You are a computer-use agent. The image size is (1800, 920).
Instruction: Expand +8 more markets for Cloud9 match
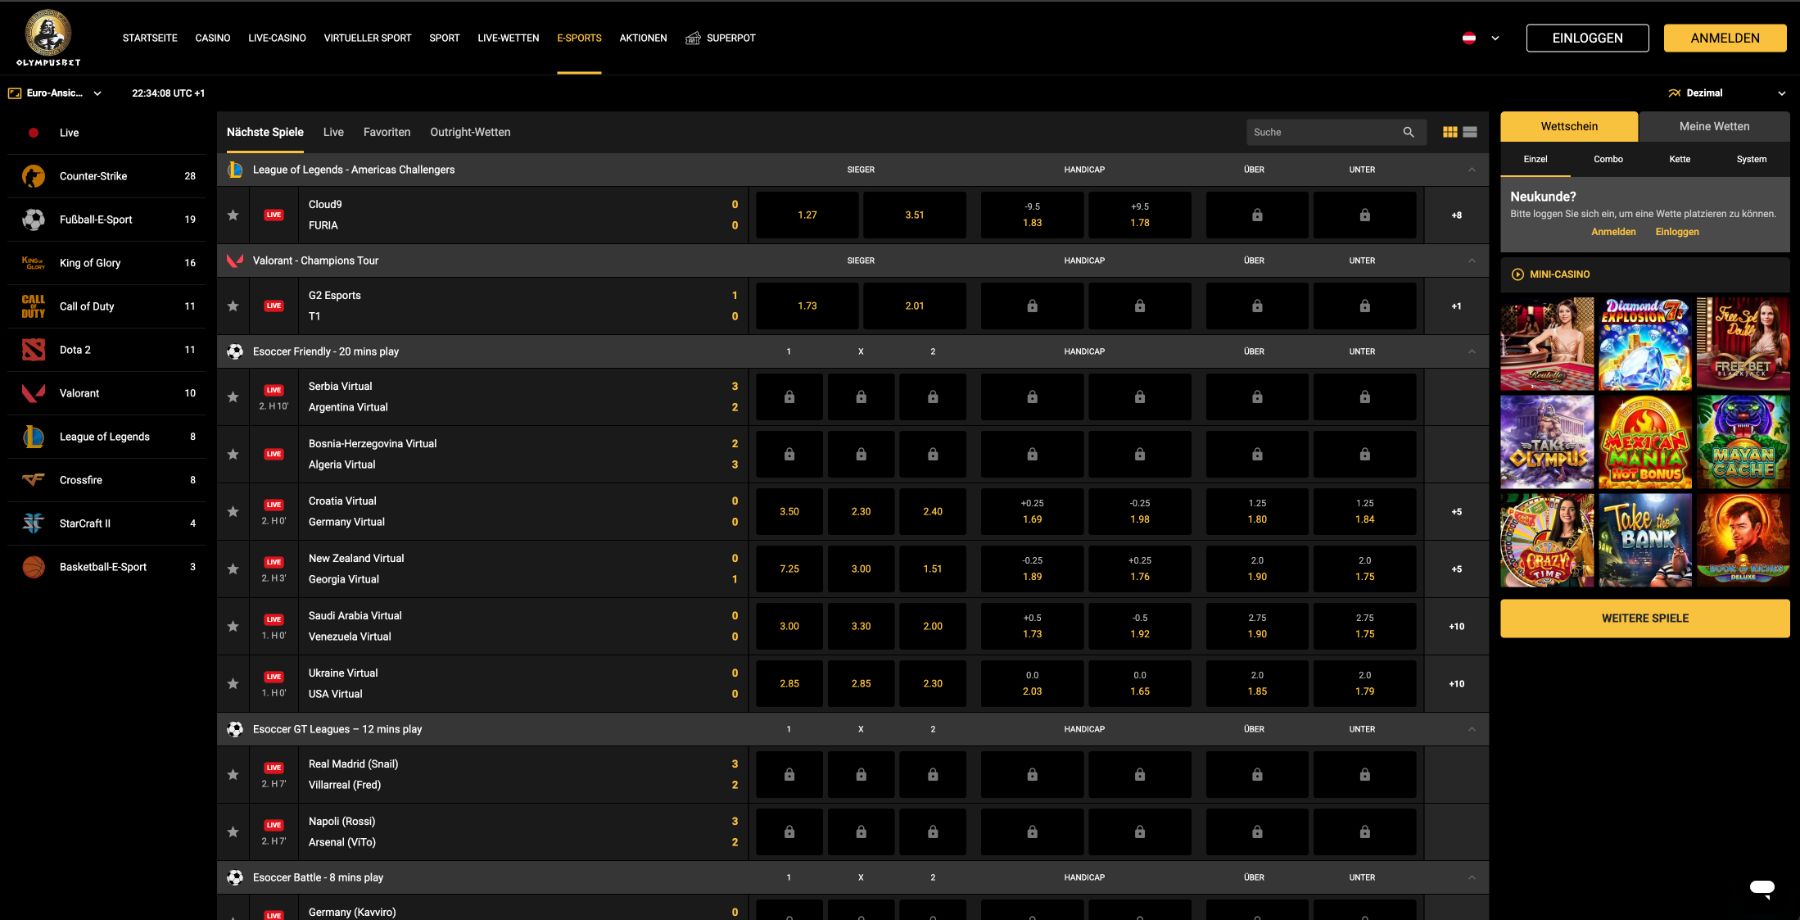(x=1456, y=215)
